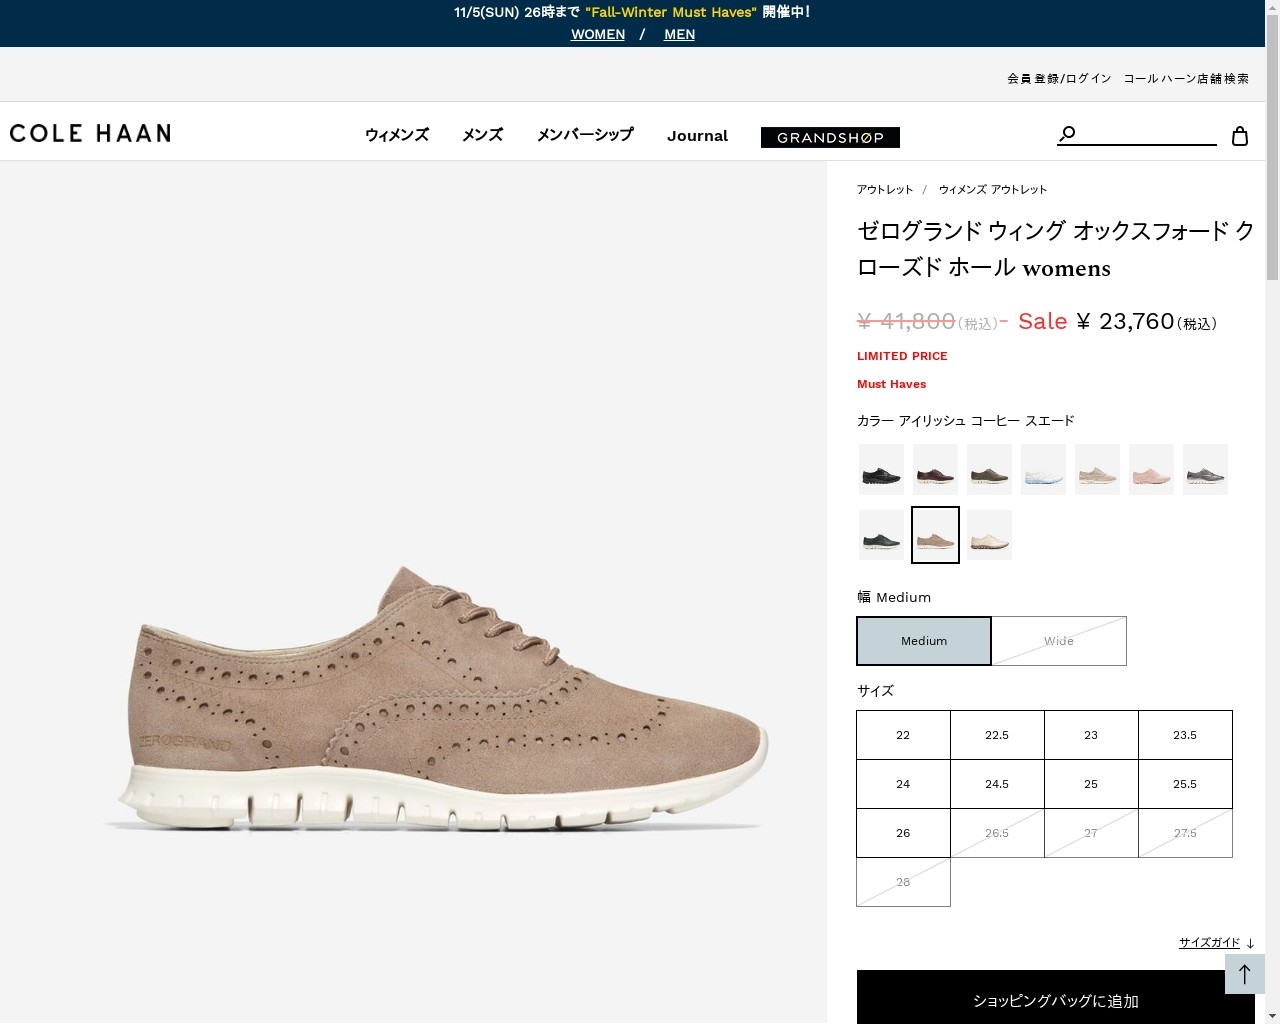Select the black shoe color thumbnail
Viewport: 1280px width, 1024px height.
click(881, 469)
